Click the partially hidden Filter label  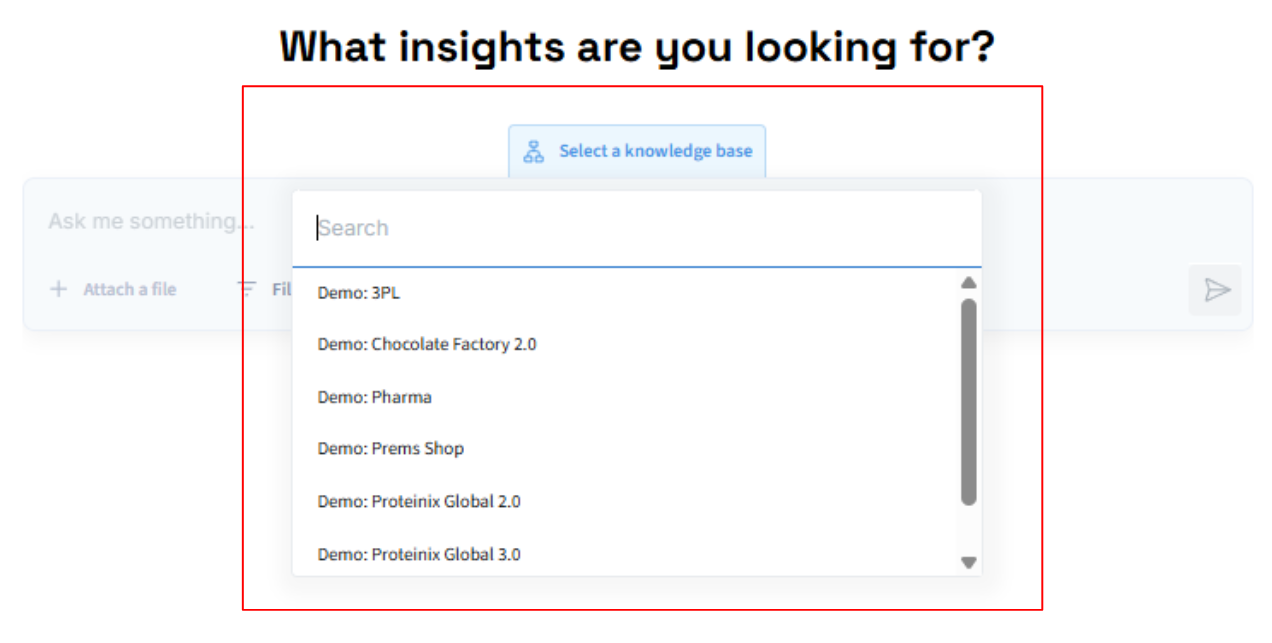tap(281, 290)
